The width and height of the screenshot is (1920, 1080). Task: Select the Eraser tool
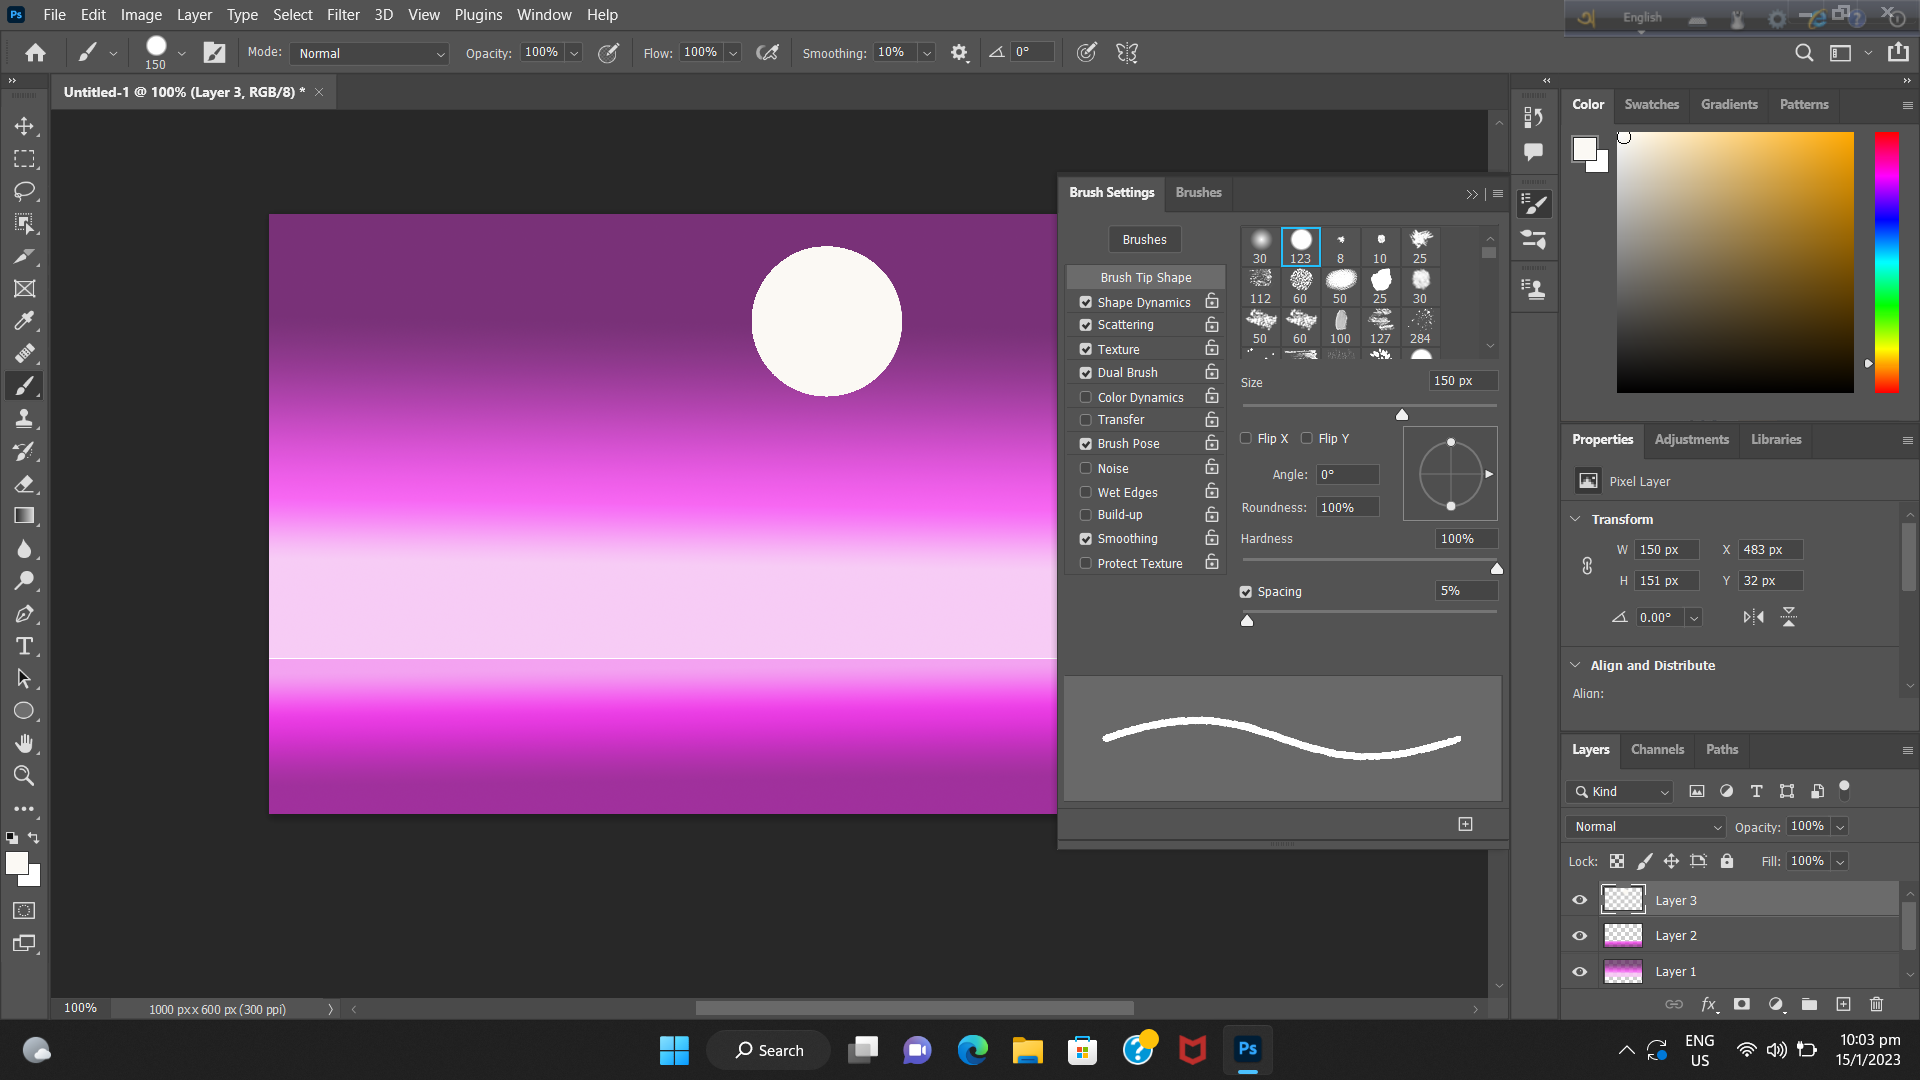pos(25,484)
